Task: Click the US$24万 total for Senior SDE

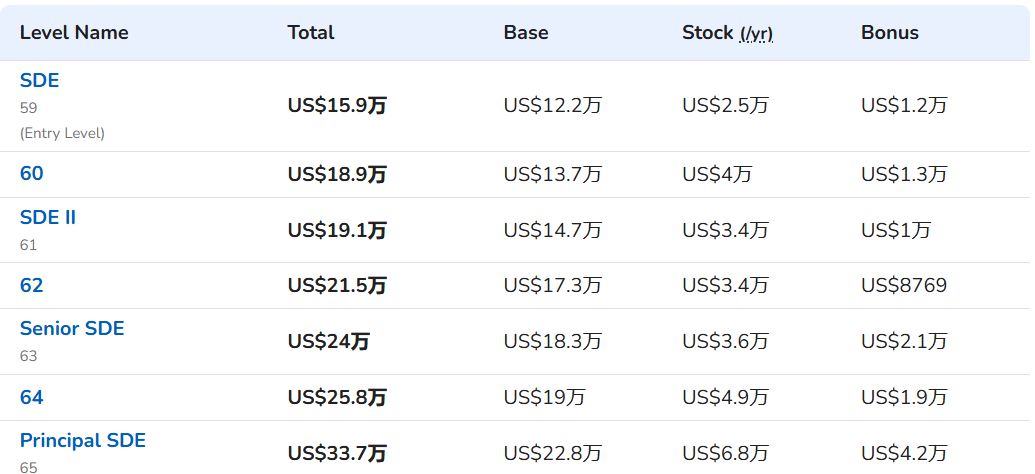Action: click(x=329, y=341)
